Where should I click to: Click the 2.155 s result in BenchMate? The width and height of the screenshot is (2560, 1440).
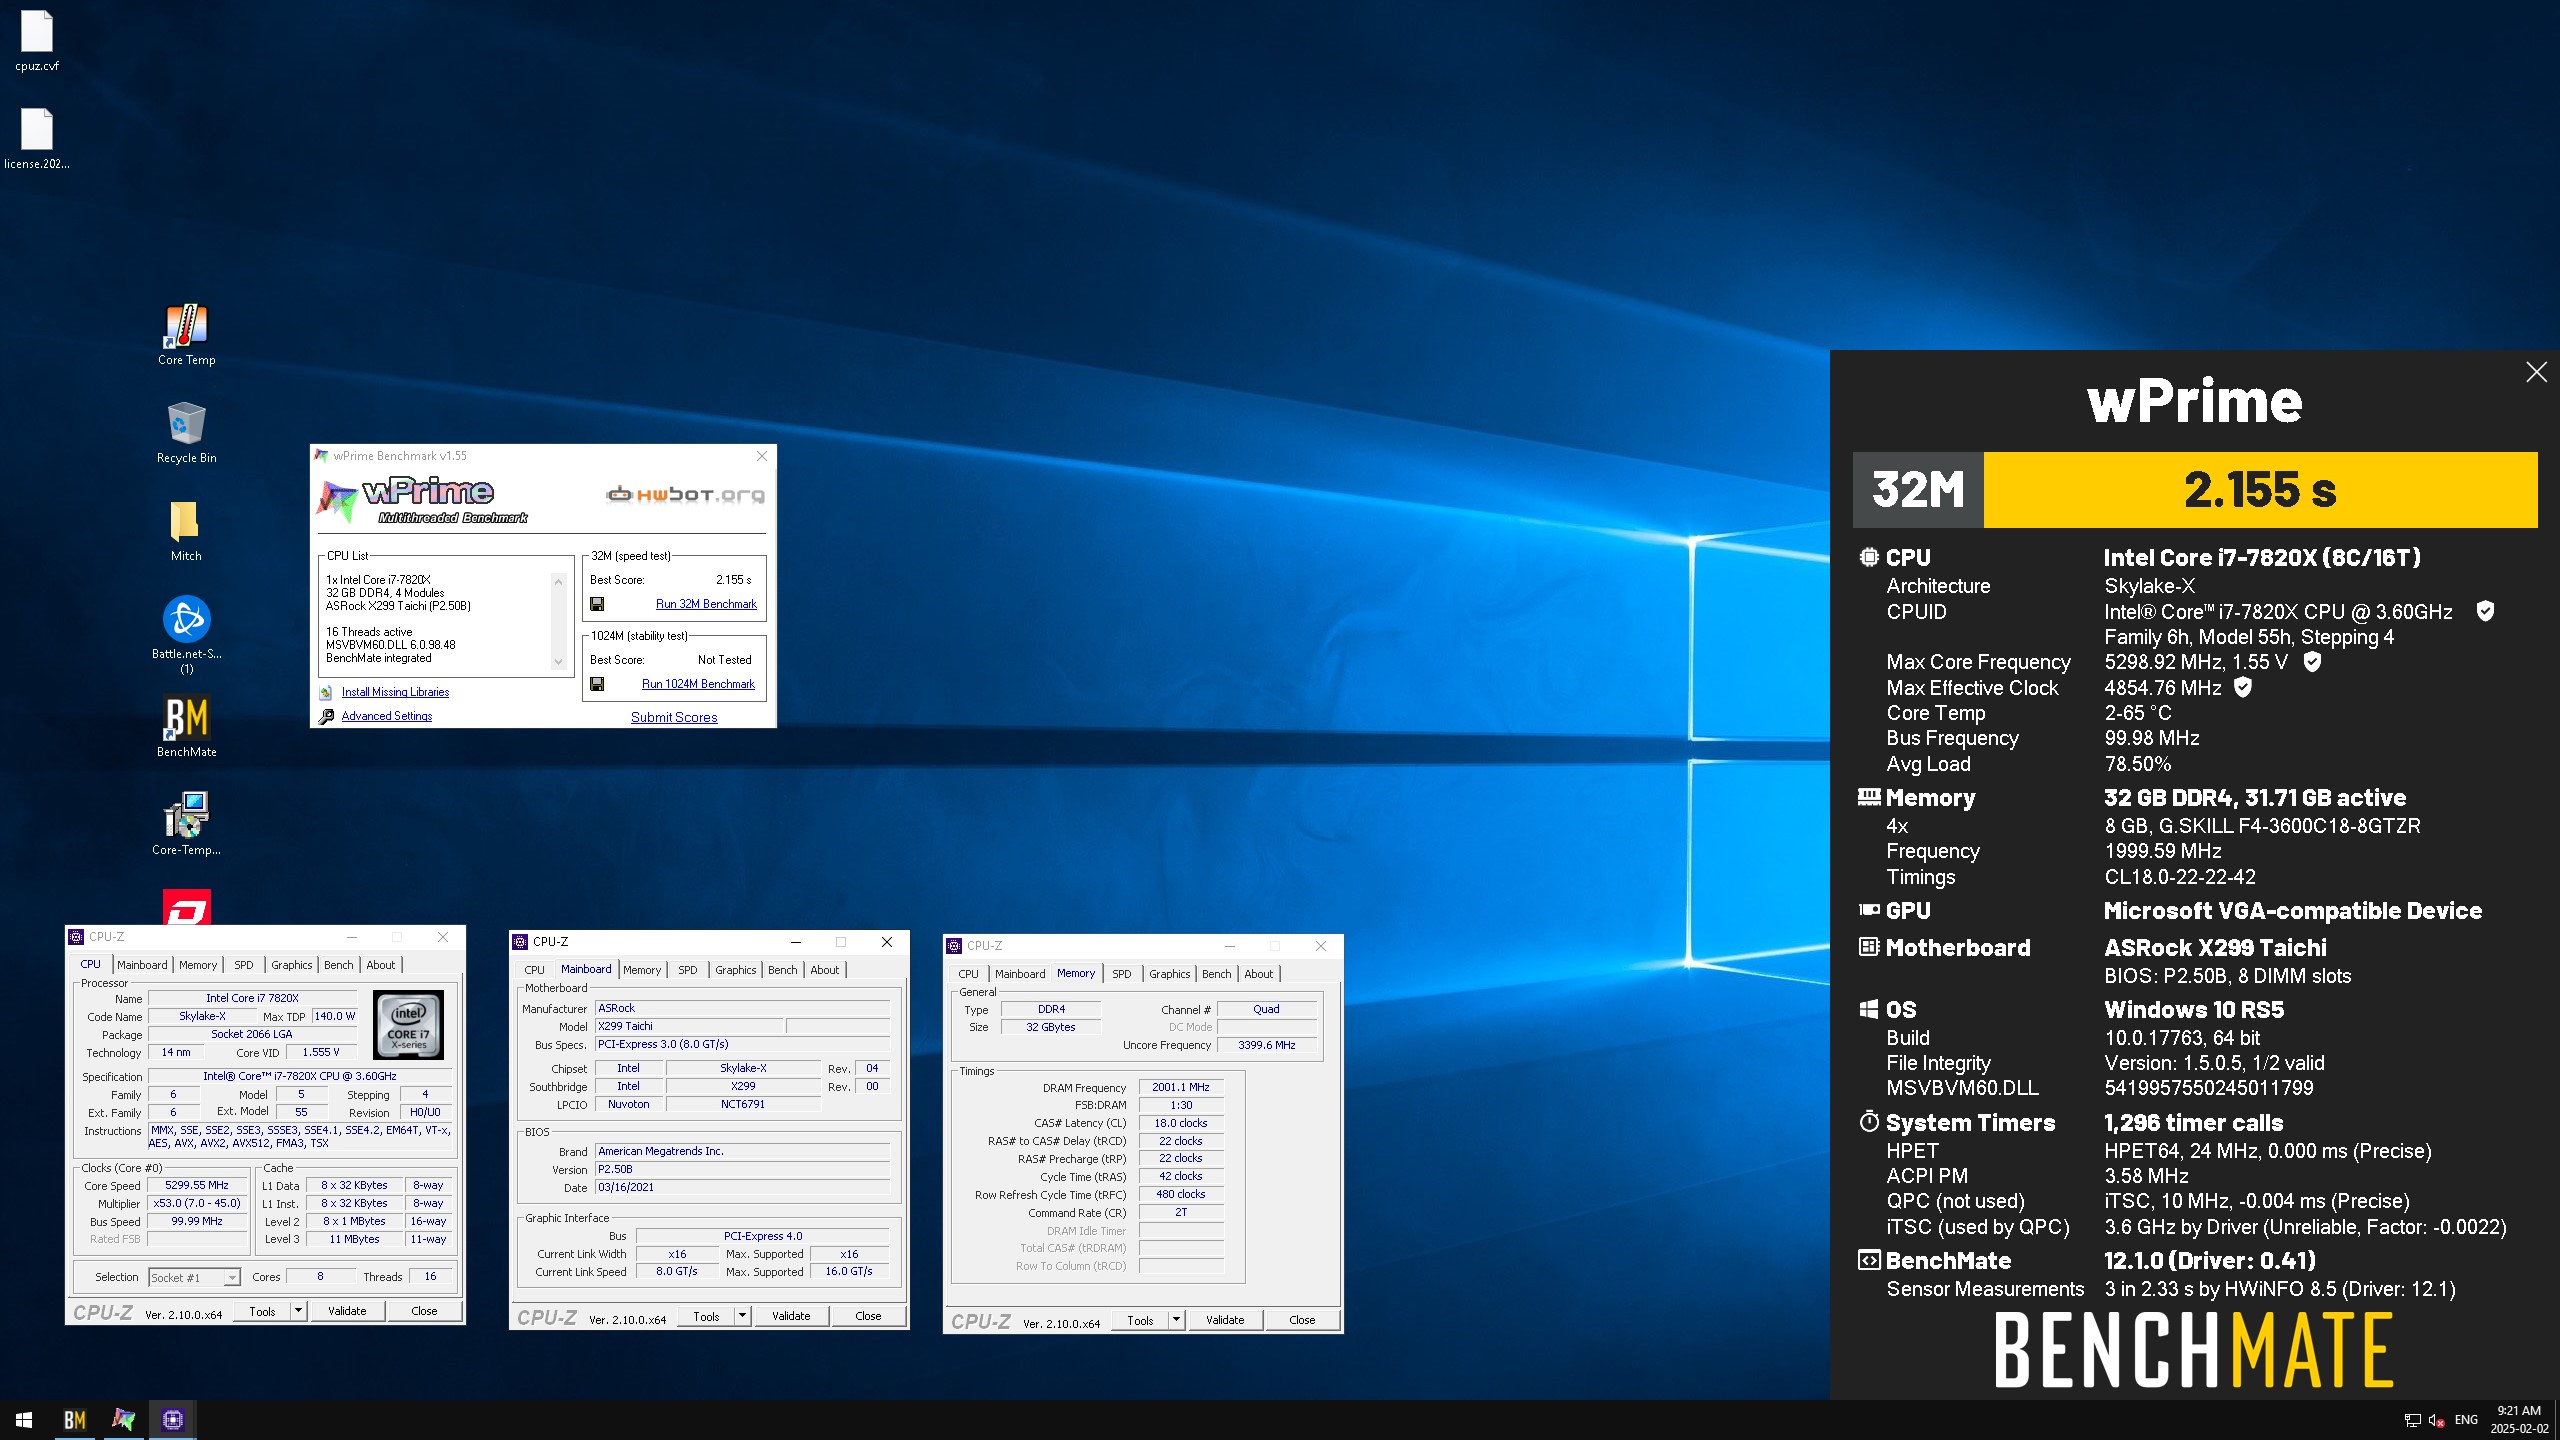point(2260,490)
